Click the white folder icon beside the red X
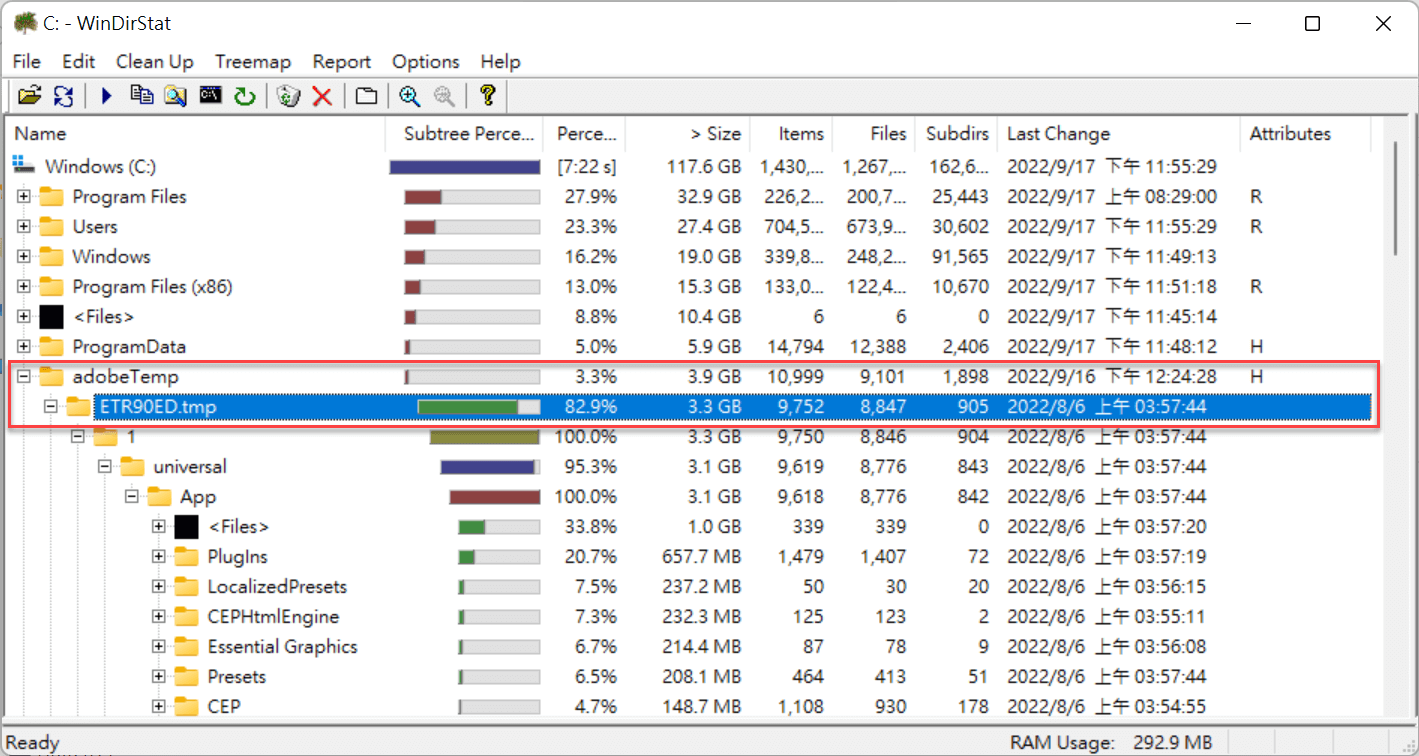The width and height of the screenshot is (1419, 756). (367, 96)
